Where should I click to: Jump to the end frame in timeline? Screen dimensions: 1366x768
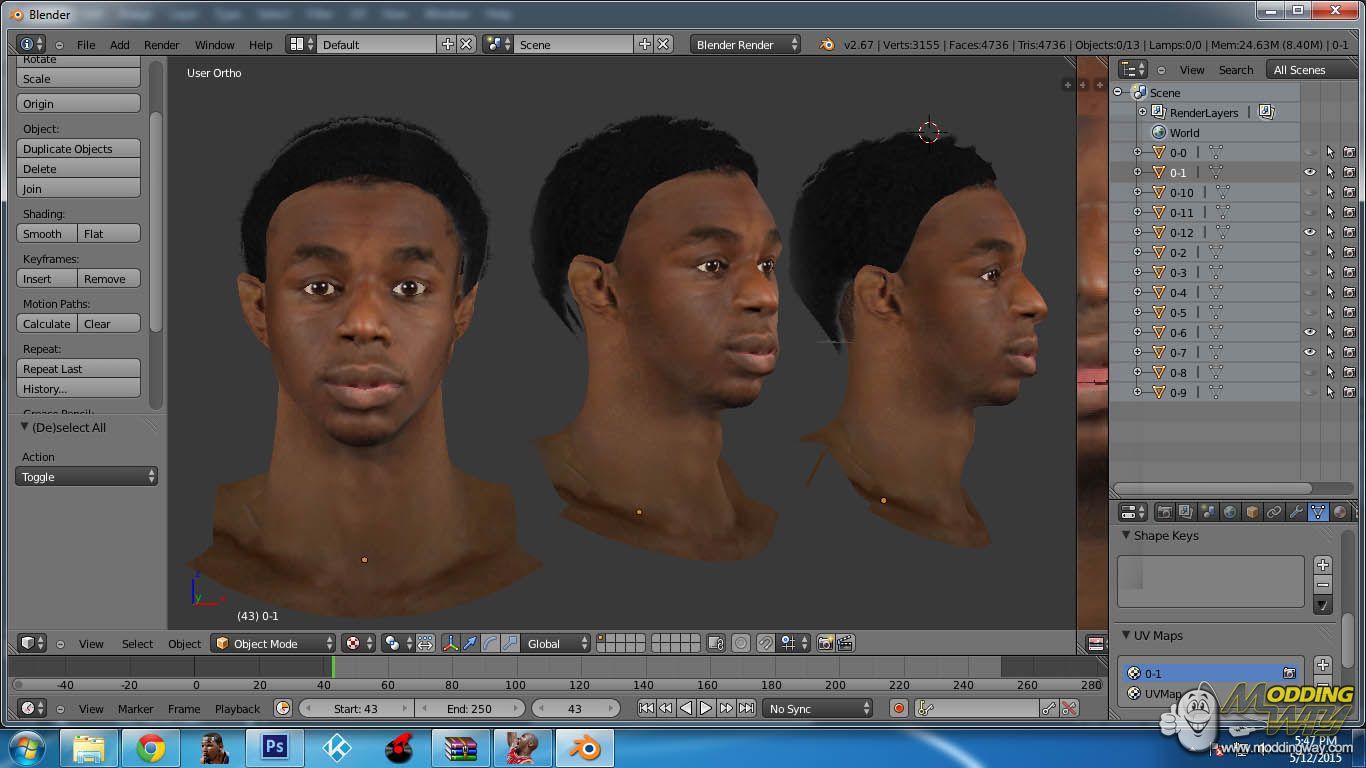tap(746, 708)
